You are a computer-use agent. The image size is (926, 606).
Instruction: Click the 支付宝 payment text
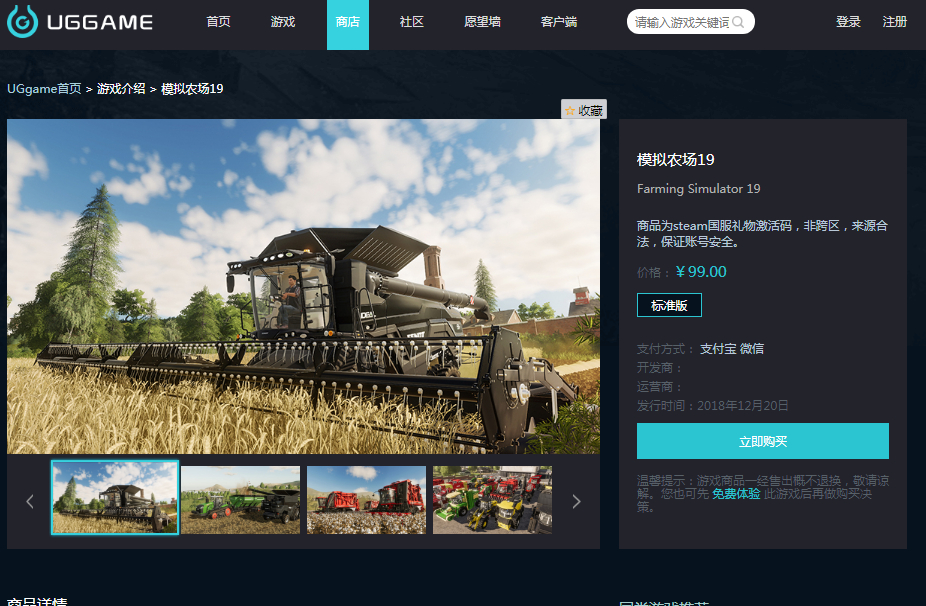(x=718, y=348)
